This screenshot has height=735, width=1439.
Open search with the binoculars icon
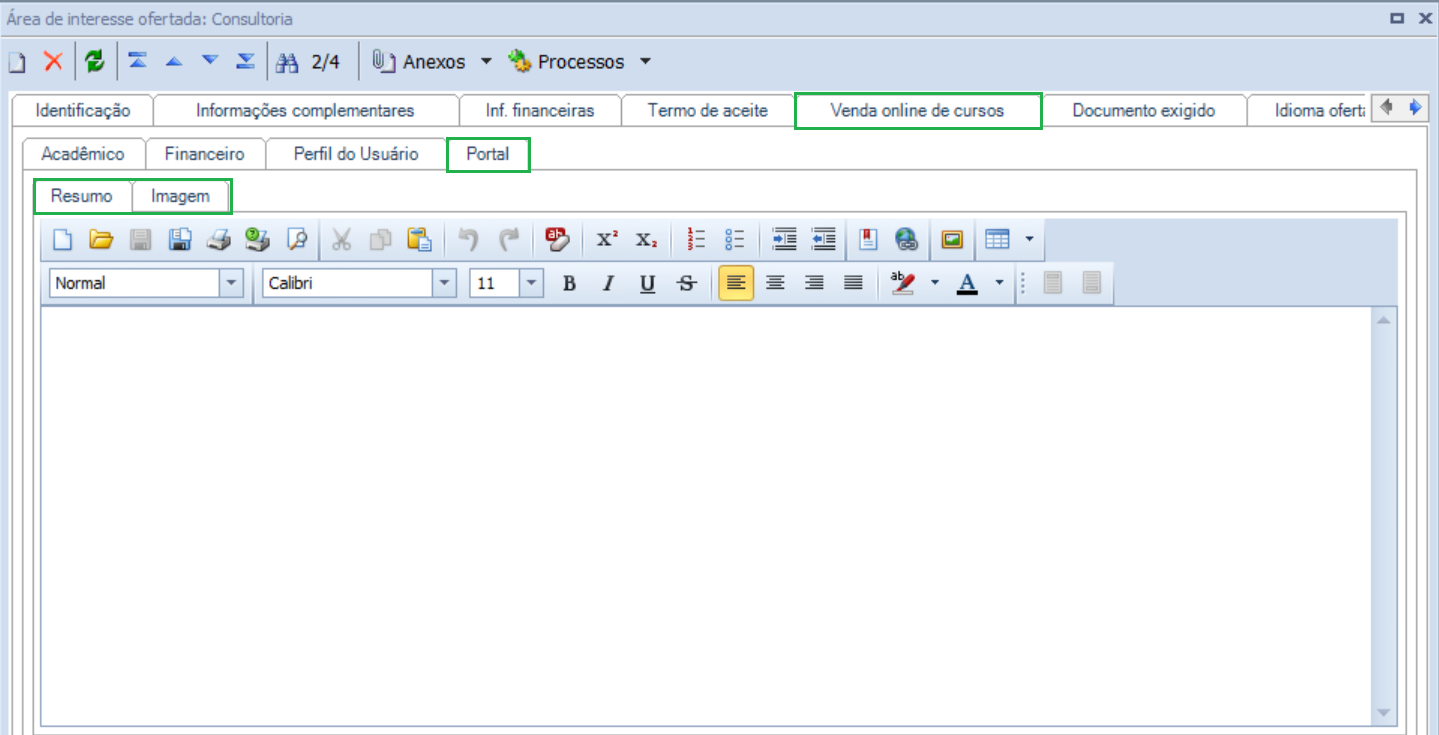289,62
